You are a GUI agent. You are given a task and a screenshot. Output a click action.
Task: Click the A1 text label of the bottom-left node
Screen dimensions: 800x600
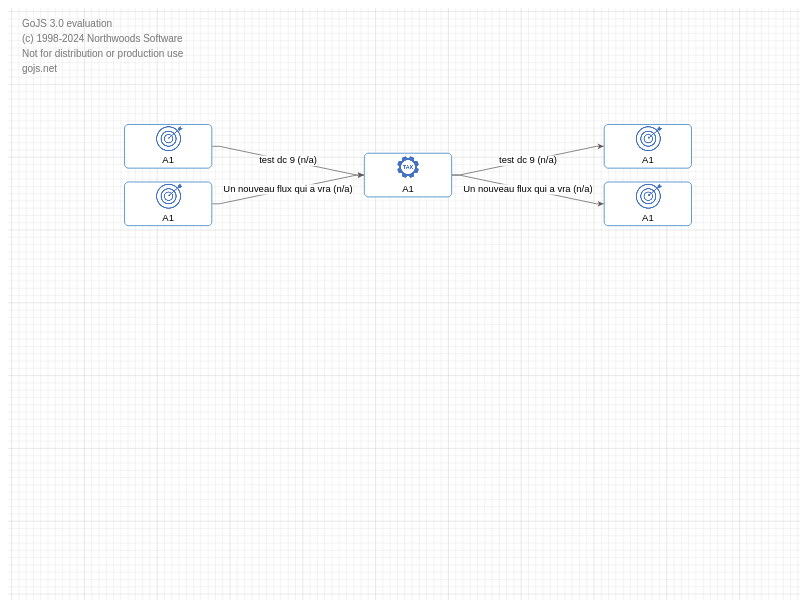pyautogui.click(x=168, y=218)
